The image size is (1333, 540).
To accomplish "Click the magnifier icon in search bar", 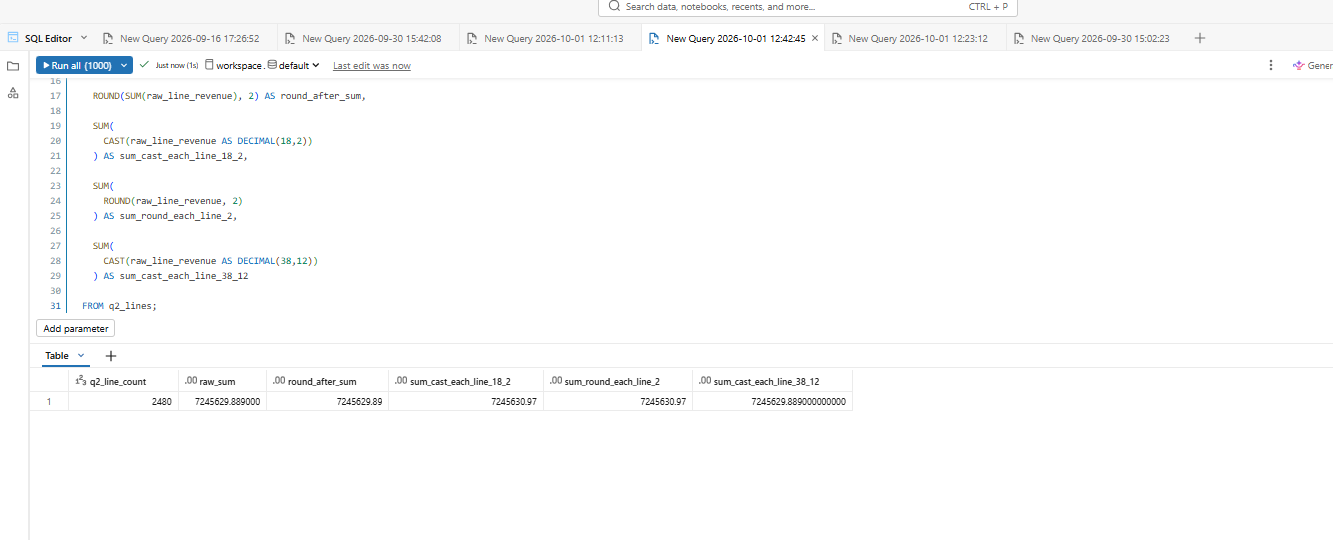I will click(614, 6).
